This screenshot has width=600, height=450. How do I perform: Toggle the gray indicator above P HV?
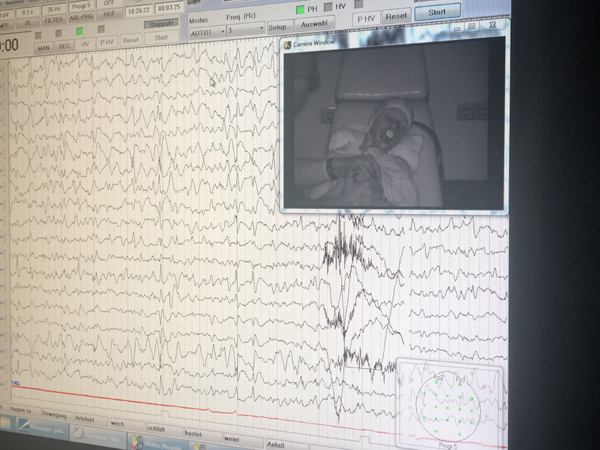tap(101, 29)
